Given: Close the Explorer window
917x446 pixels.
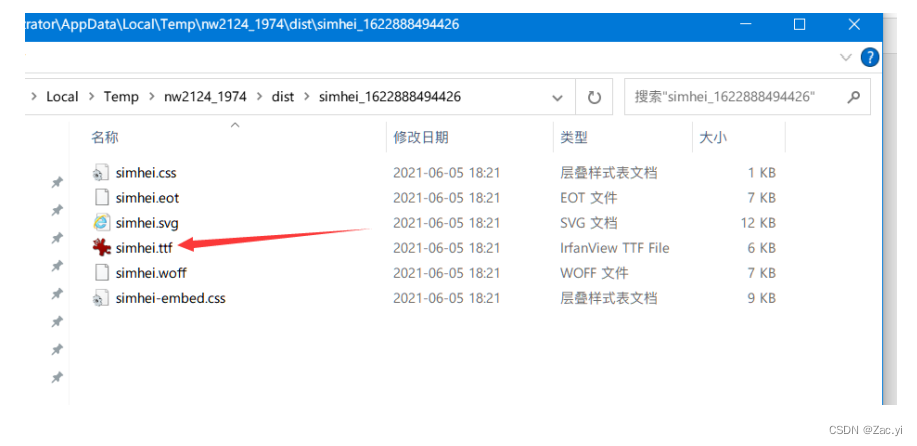Looking at the screenshot, I should (854, 25).
